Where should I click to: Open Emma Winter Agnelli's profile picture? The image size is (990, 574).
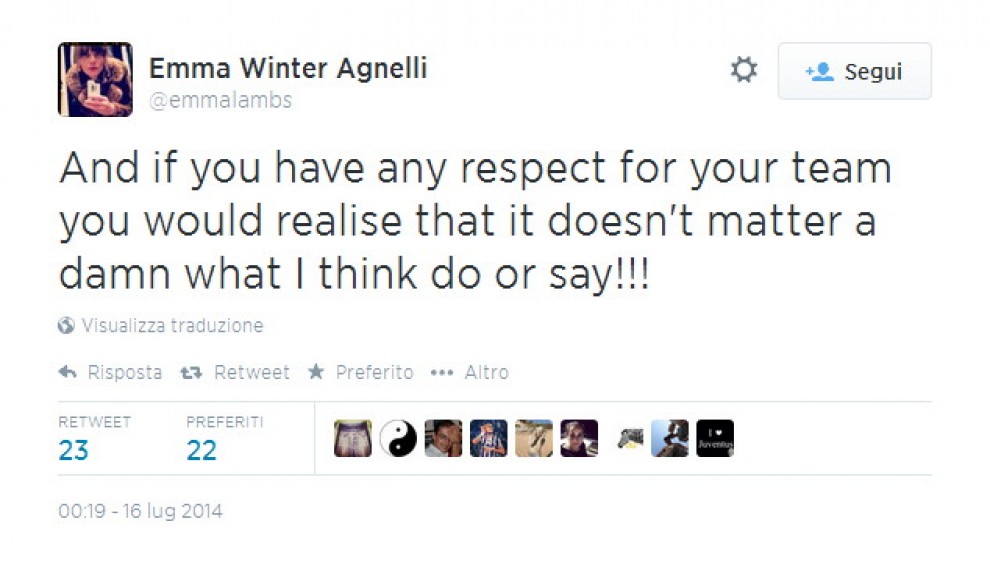point(95,80)
